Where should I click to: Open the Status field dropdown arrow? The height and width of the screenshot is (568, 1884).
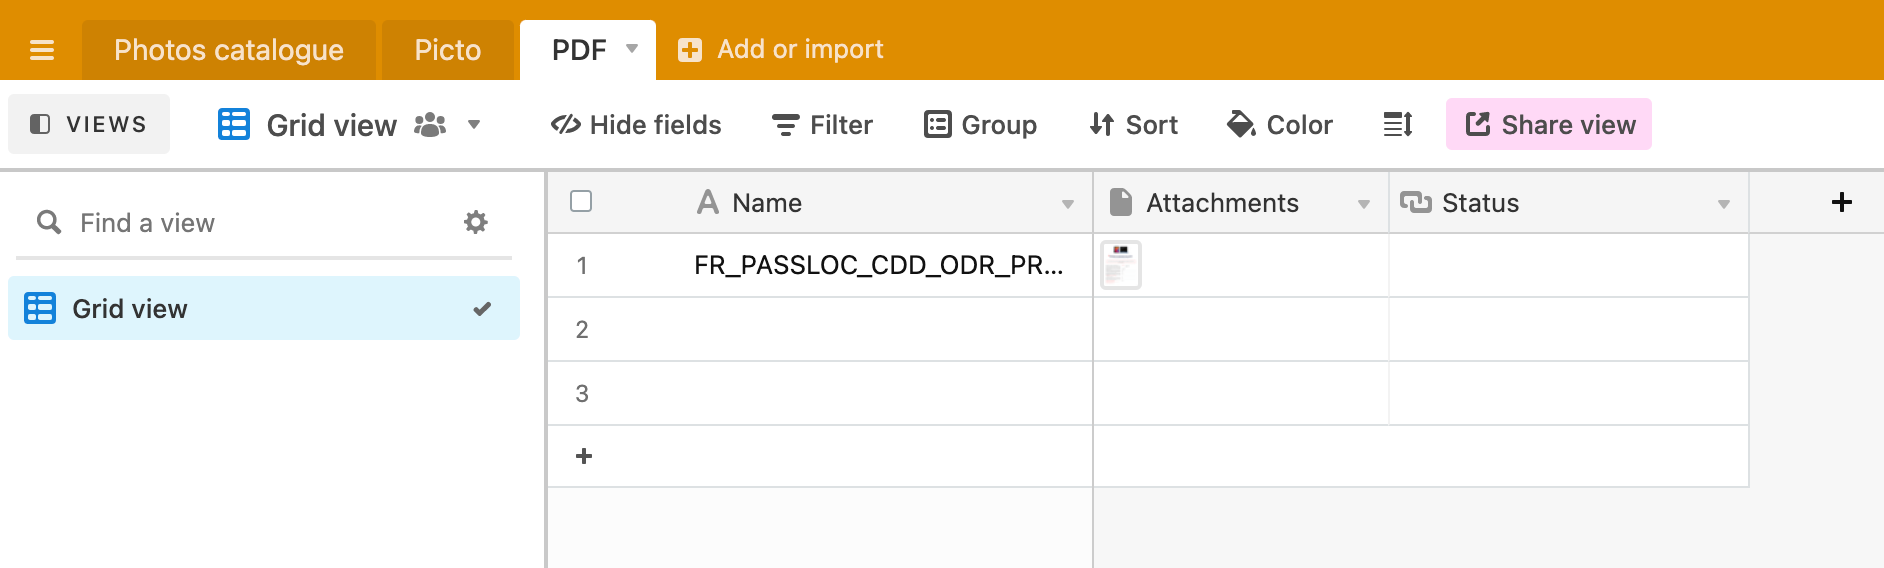click(1724, 204)
